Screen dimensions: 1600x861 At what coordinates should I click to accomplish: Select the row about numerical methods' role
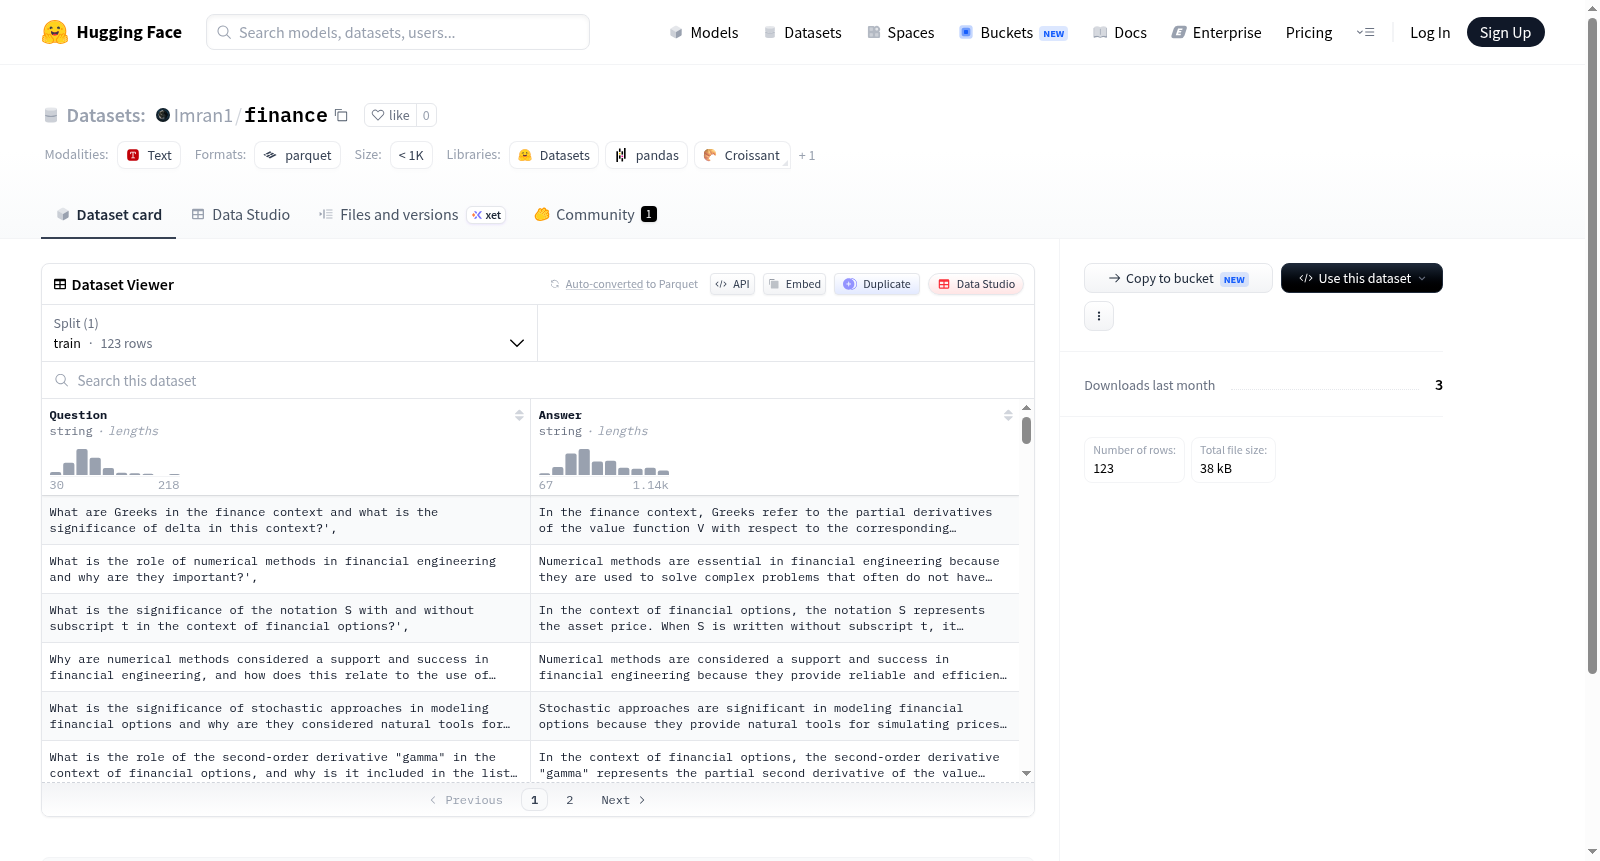530,569
